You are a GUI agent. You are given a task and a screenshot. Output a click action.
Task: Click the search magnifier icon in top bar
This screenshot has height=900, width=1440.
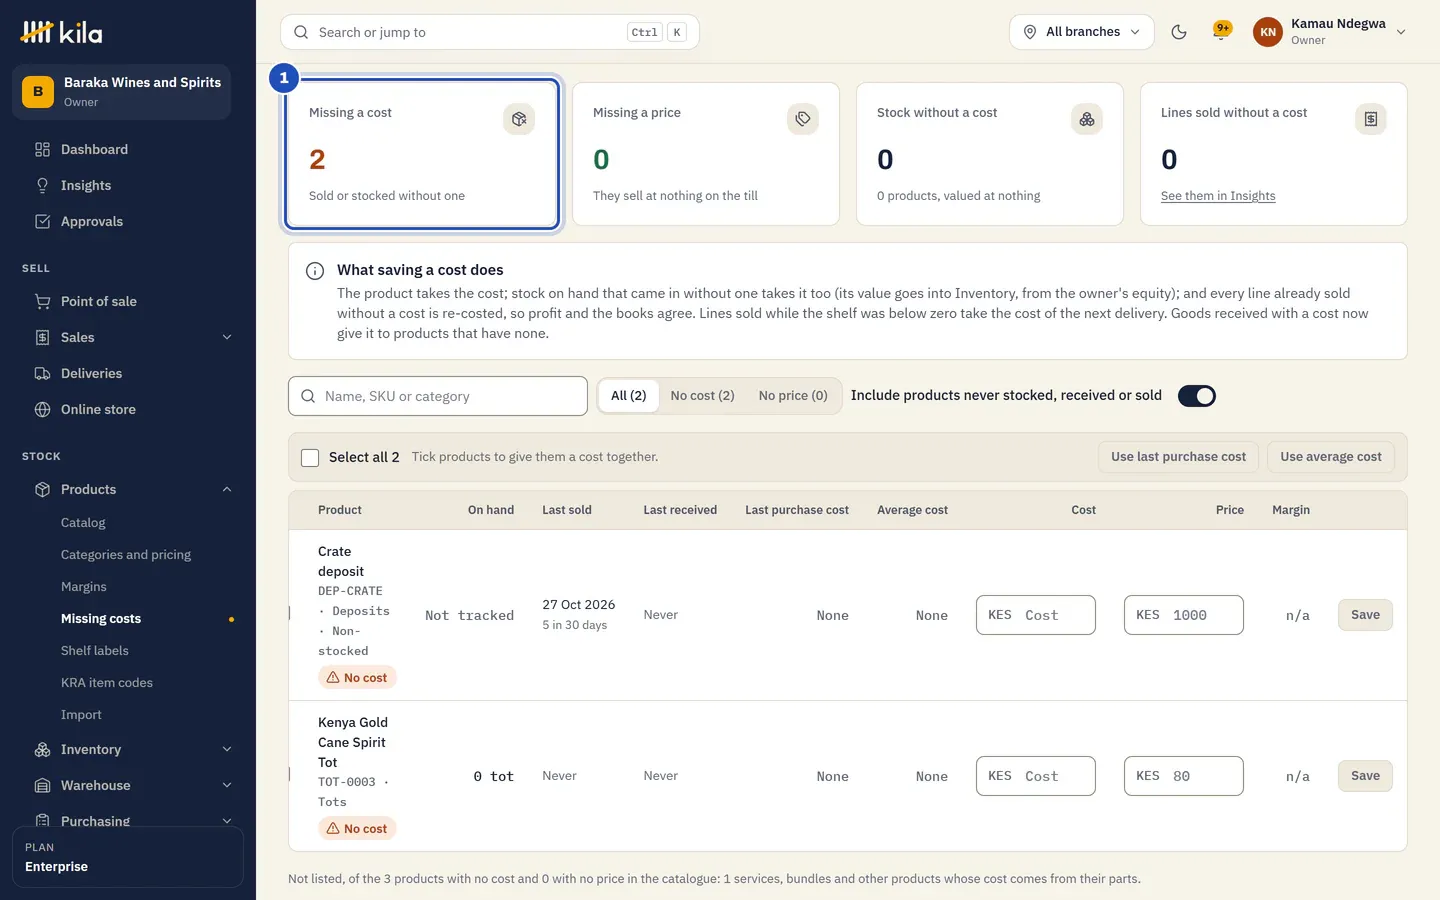[301, 32]
